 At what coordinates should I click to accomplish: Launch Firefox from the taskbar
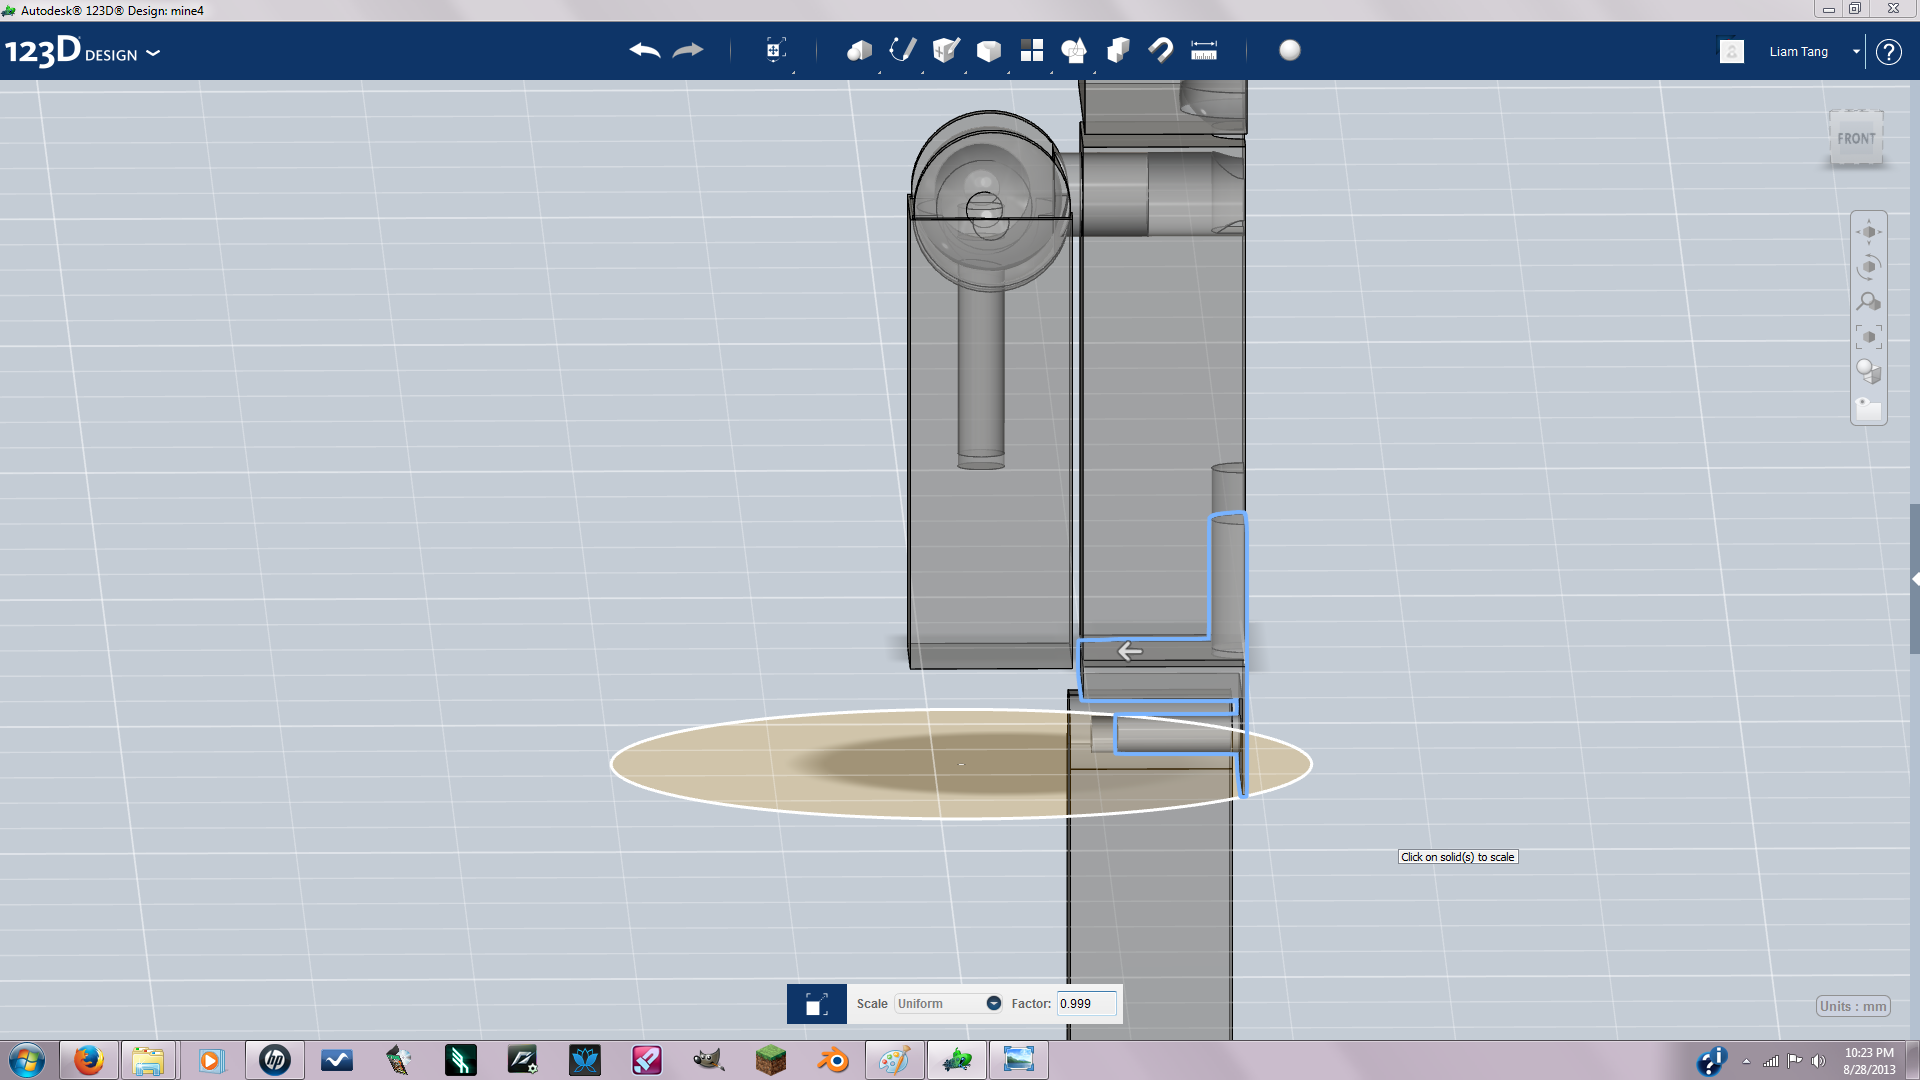[x=88, y=1060]
